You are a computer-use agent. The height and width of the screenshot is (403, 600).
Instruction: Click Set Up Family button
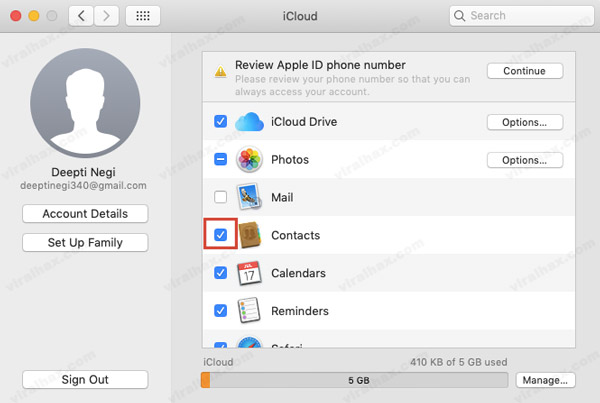coord(85,242)
